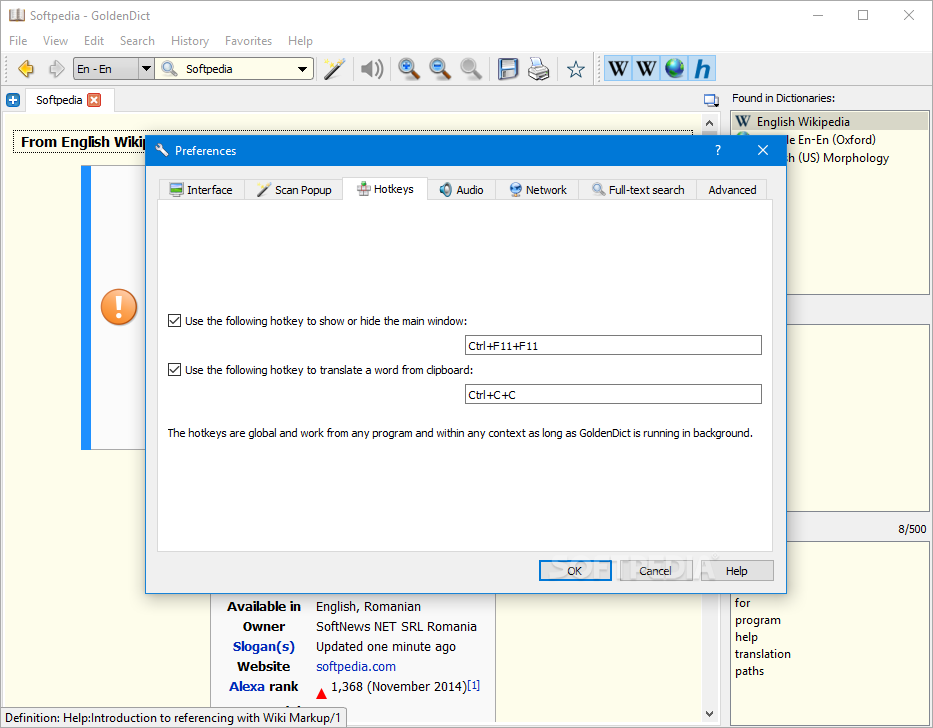Viewport: 933px width, 728px height.
Task: Toggle the blue 'h' dictionary icon
Action: pyautogui.click(x=702, y=69)
